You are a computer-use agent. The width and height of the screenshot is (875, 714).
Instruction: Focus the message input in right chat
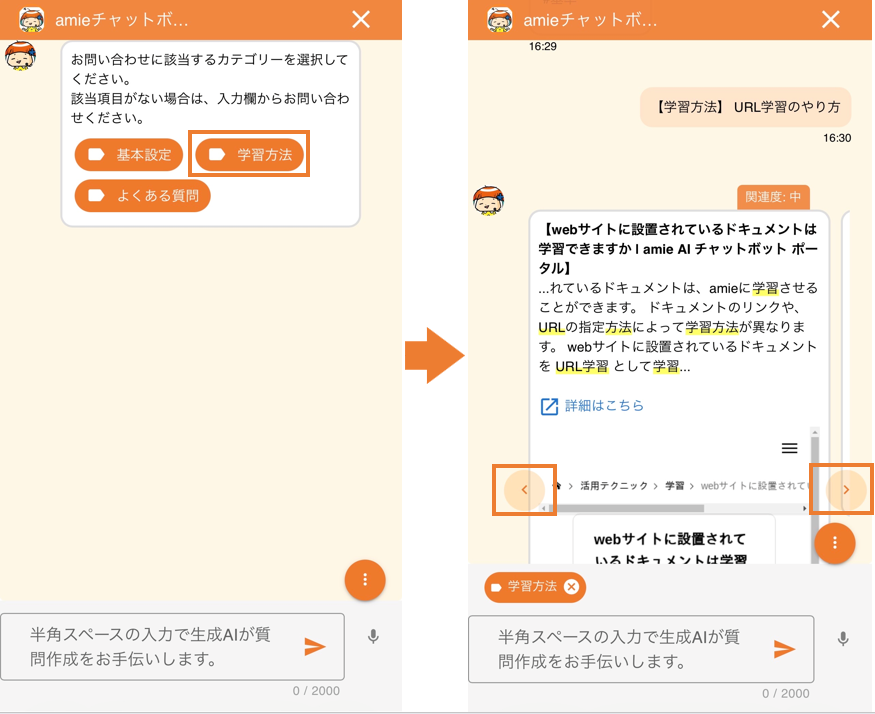[x=628, y=649]
